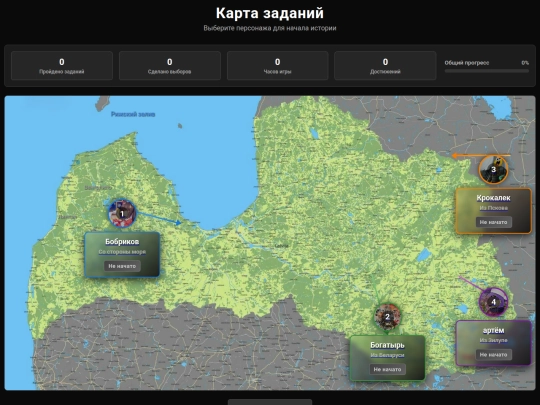The height and width of the screenshot is (405, 540).
Task: Click the 'Общий прогресс' progress bar
Action: click(x=487, y=71)
